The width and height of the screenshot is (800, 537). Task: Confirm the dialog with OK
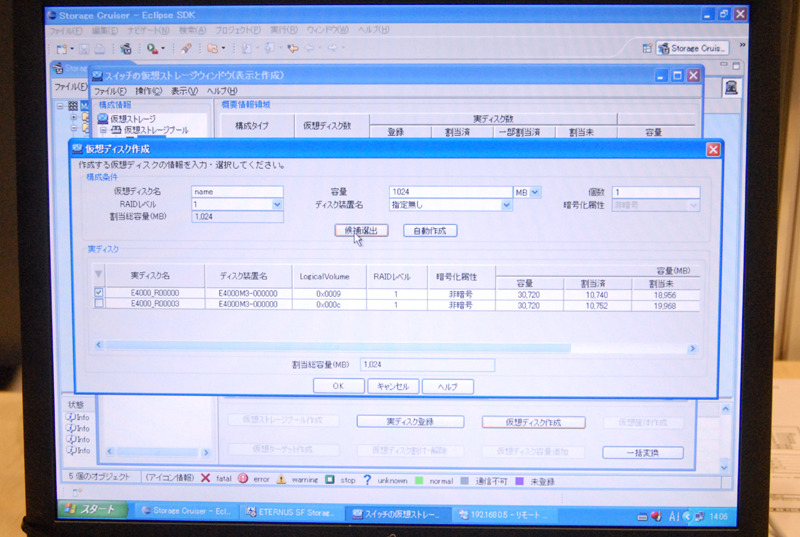coord(338,386)
